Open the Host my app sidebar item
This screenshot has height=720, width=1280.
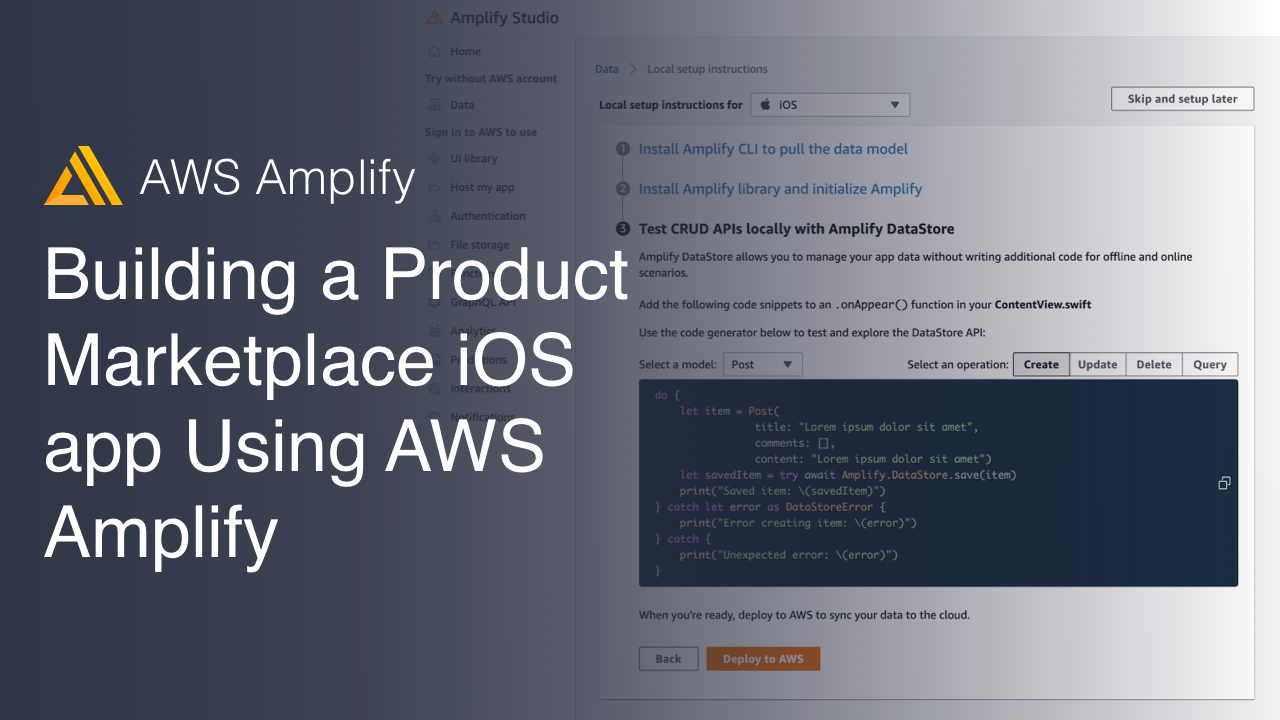482,187
